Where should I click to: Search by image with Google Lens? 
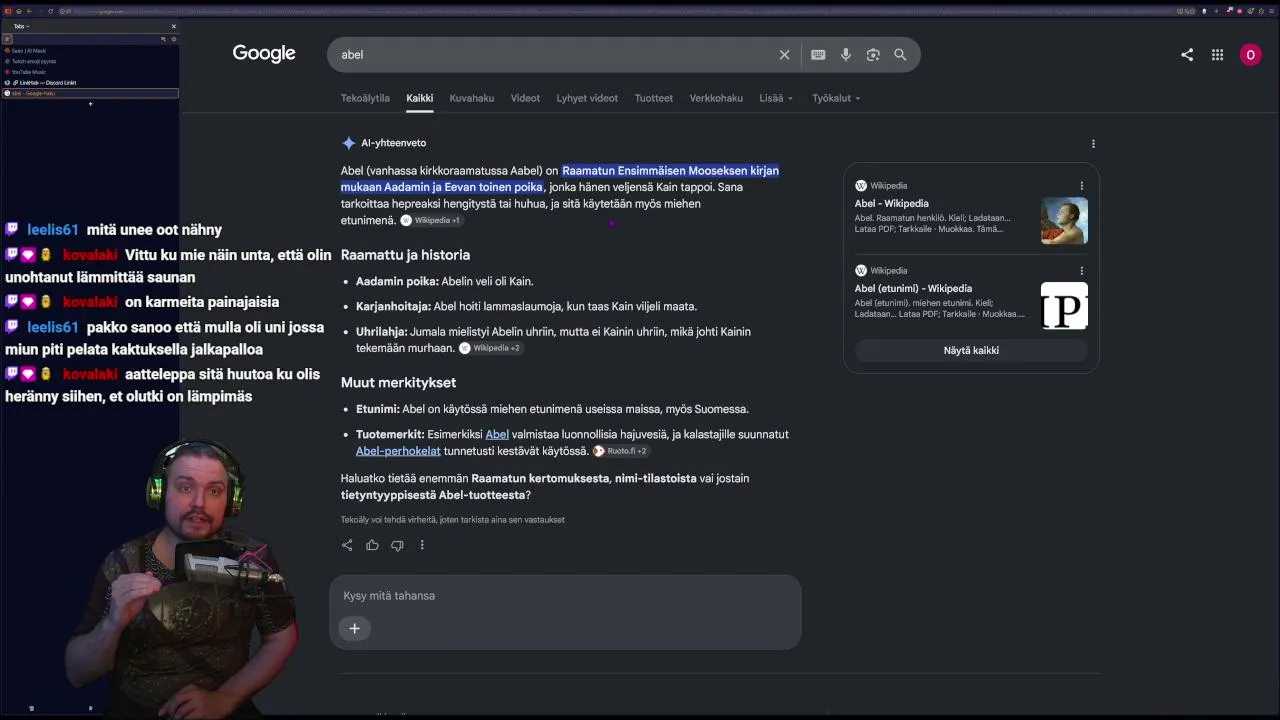click(873, 55)
